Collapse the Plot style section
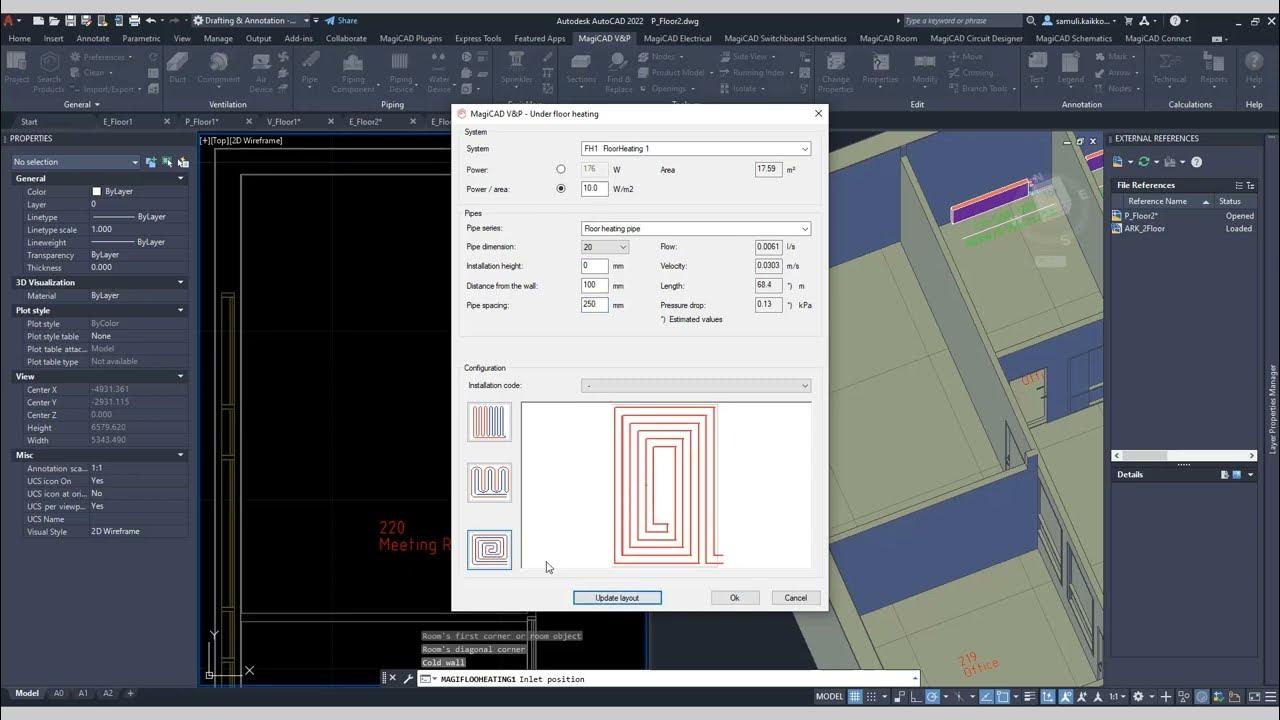Image resolution: width=1280 pixels, height=720 pixels. [x=181, y=310]
